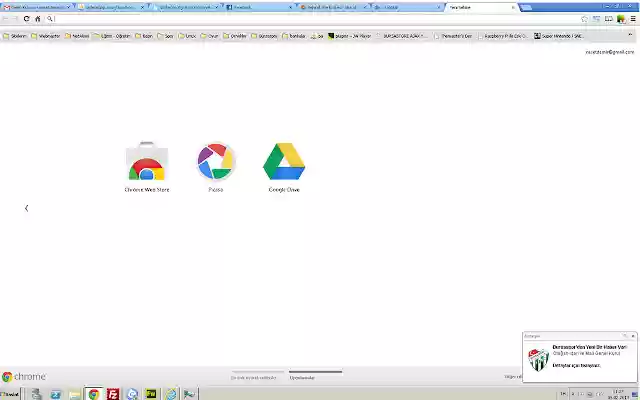This screenshot has width=640, height=400.
Task: Open notification settings wrench icon
Action: [x=624, y=336]
